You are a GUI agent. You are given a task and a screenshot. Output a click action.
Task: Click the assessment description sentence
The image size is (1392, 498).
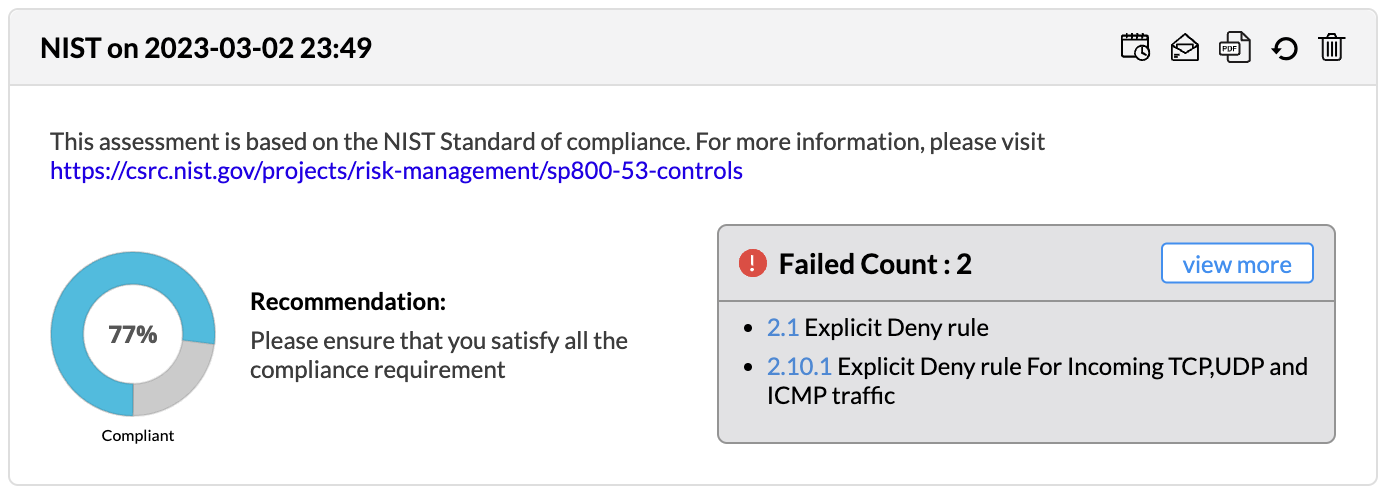click(x=547, y=142)
